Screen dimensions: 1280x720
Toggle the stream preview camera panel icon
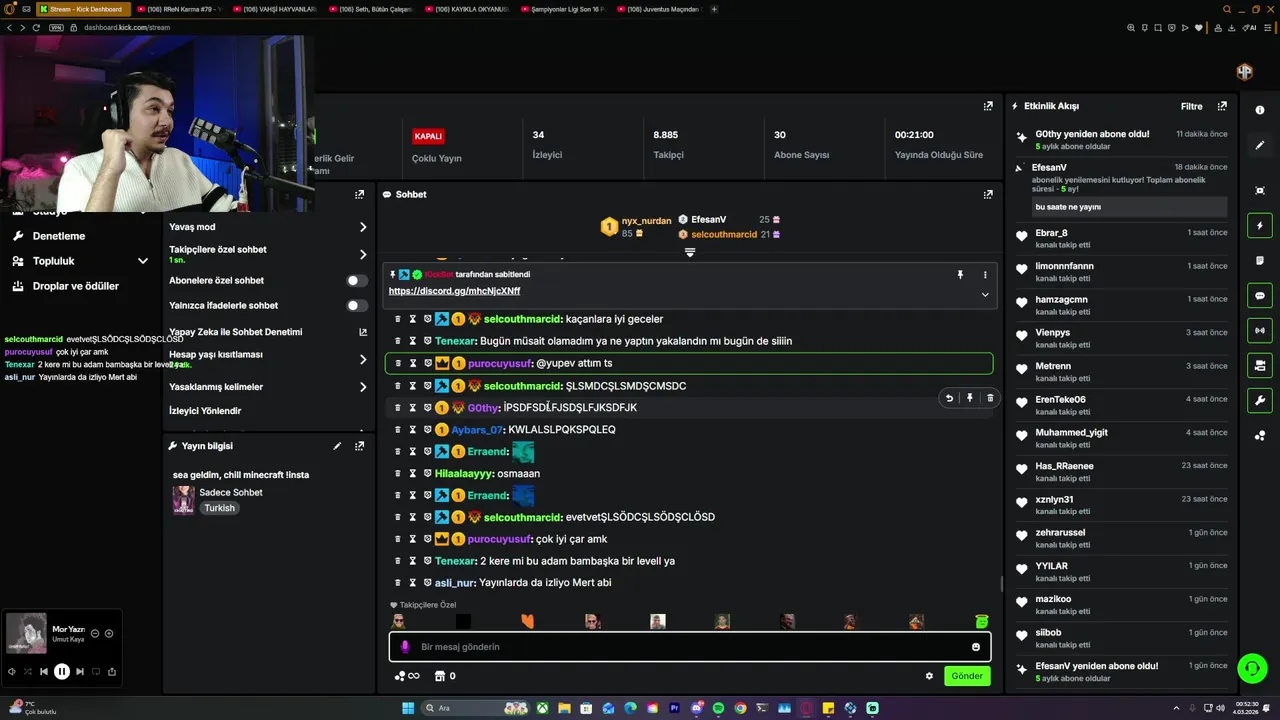coord(1260,365)
